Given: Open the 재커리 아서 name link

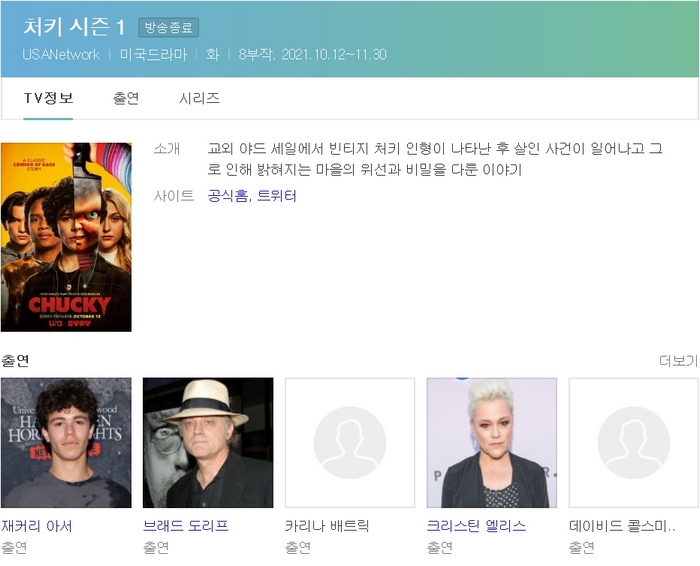Looking at the screenshot, I should pyautogui.click(x=37, y=526).
